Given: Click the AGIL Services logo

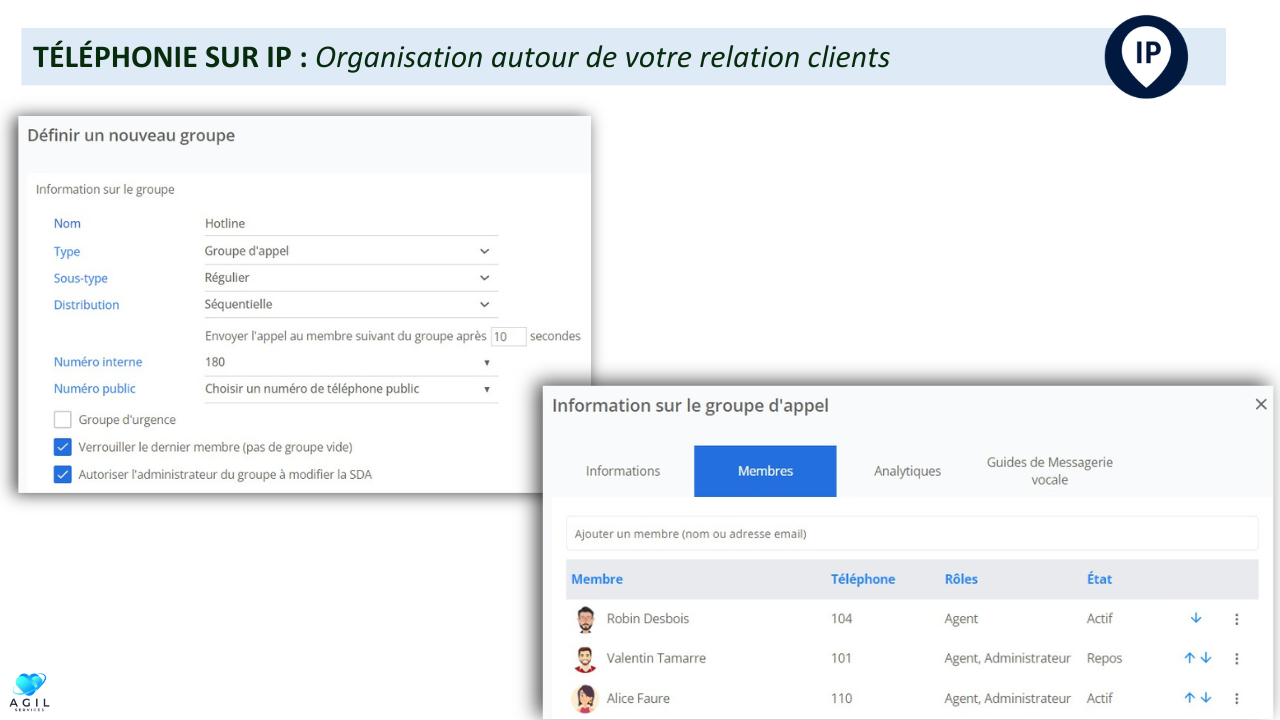Looking at the screenshot, I should (x=30, y=692).
